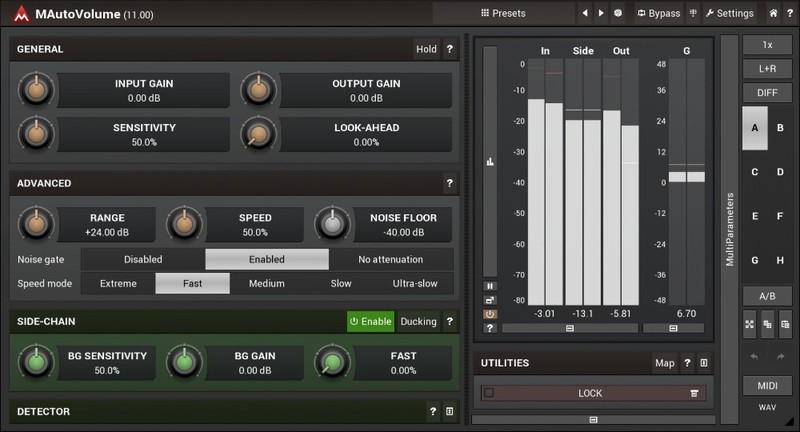Tick the LOCK checkbox in Utilities
The image size is (800, 432).
[489, 393]
